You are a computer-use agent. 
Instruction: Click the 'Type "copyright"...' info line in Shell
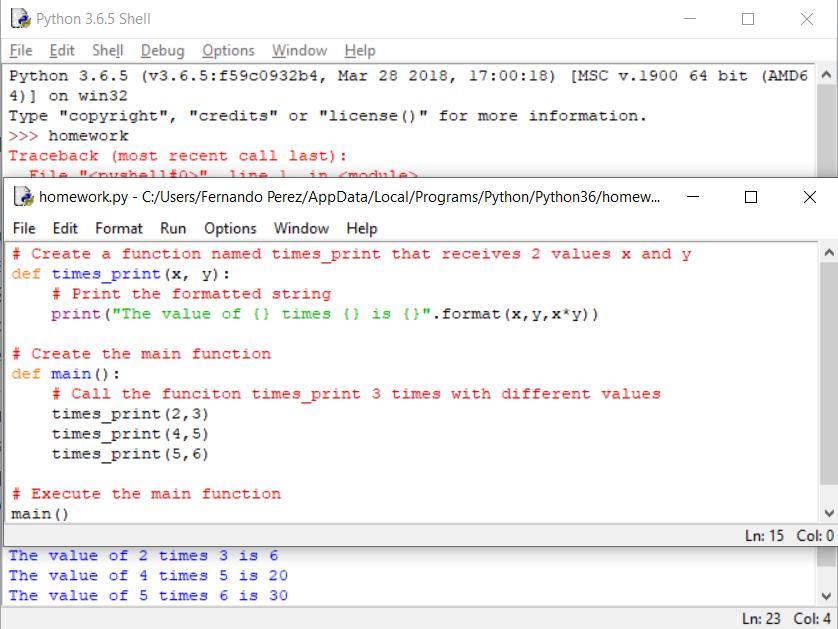click(327, 116)
